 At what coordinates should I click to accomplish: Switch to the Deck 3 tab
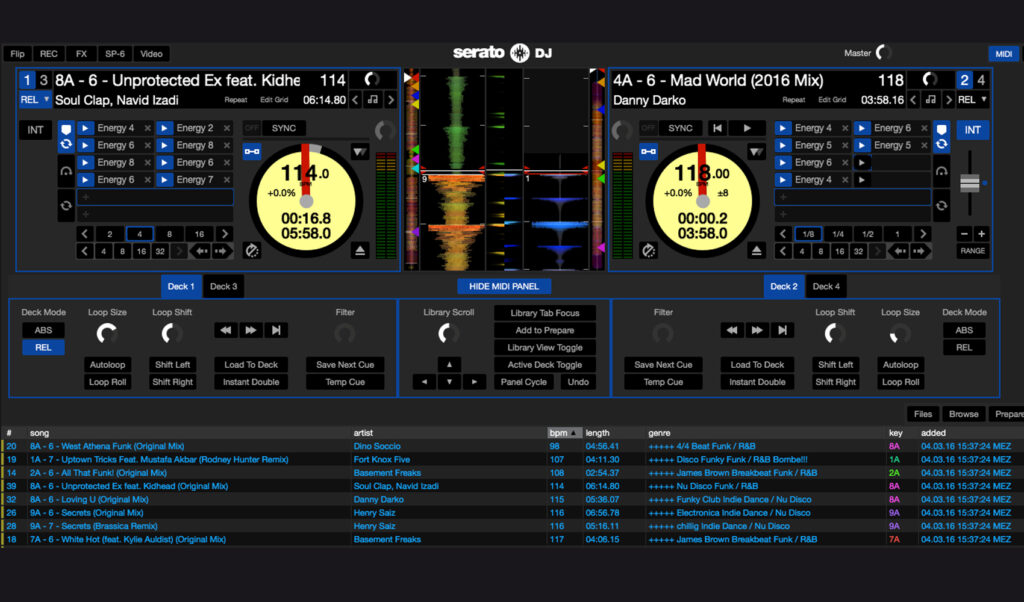(x=223, y=286)
